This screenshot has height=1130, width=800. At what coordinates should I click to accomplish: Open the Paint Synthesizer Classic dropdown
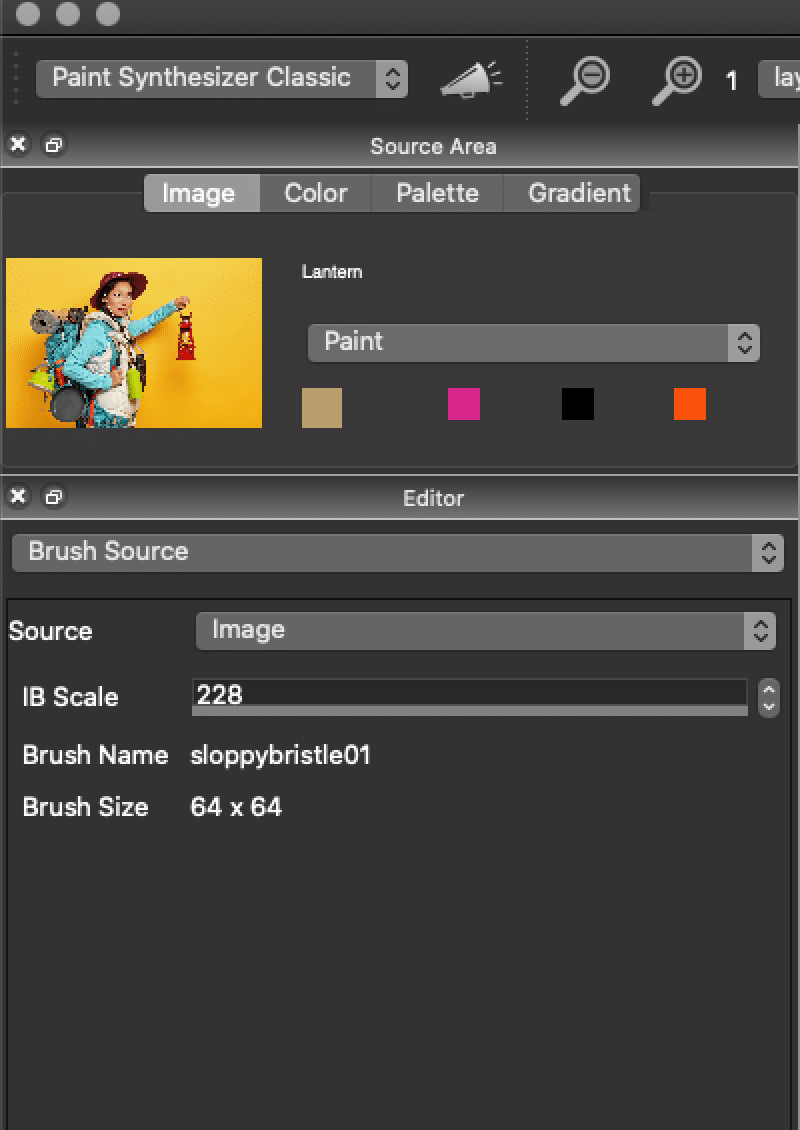coord(222,79)
